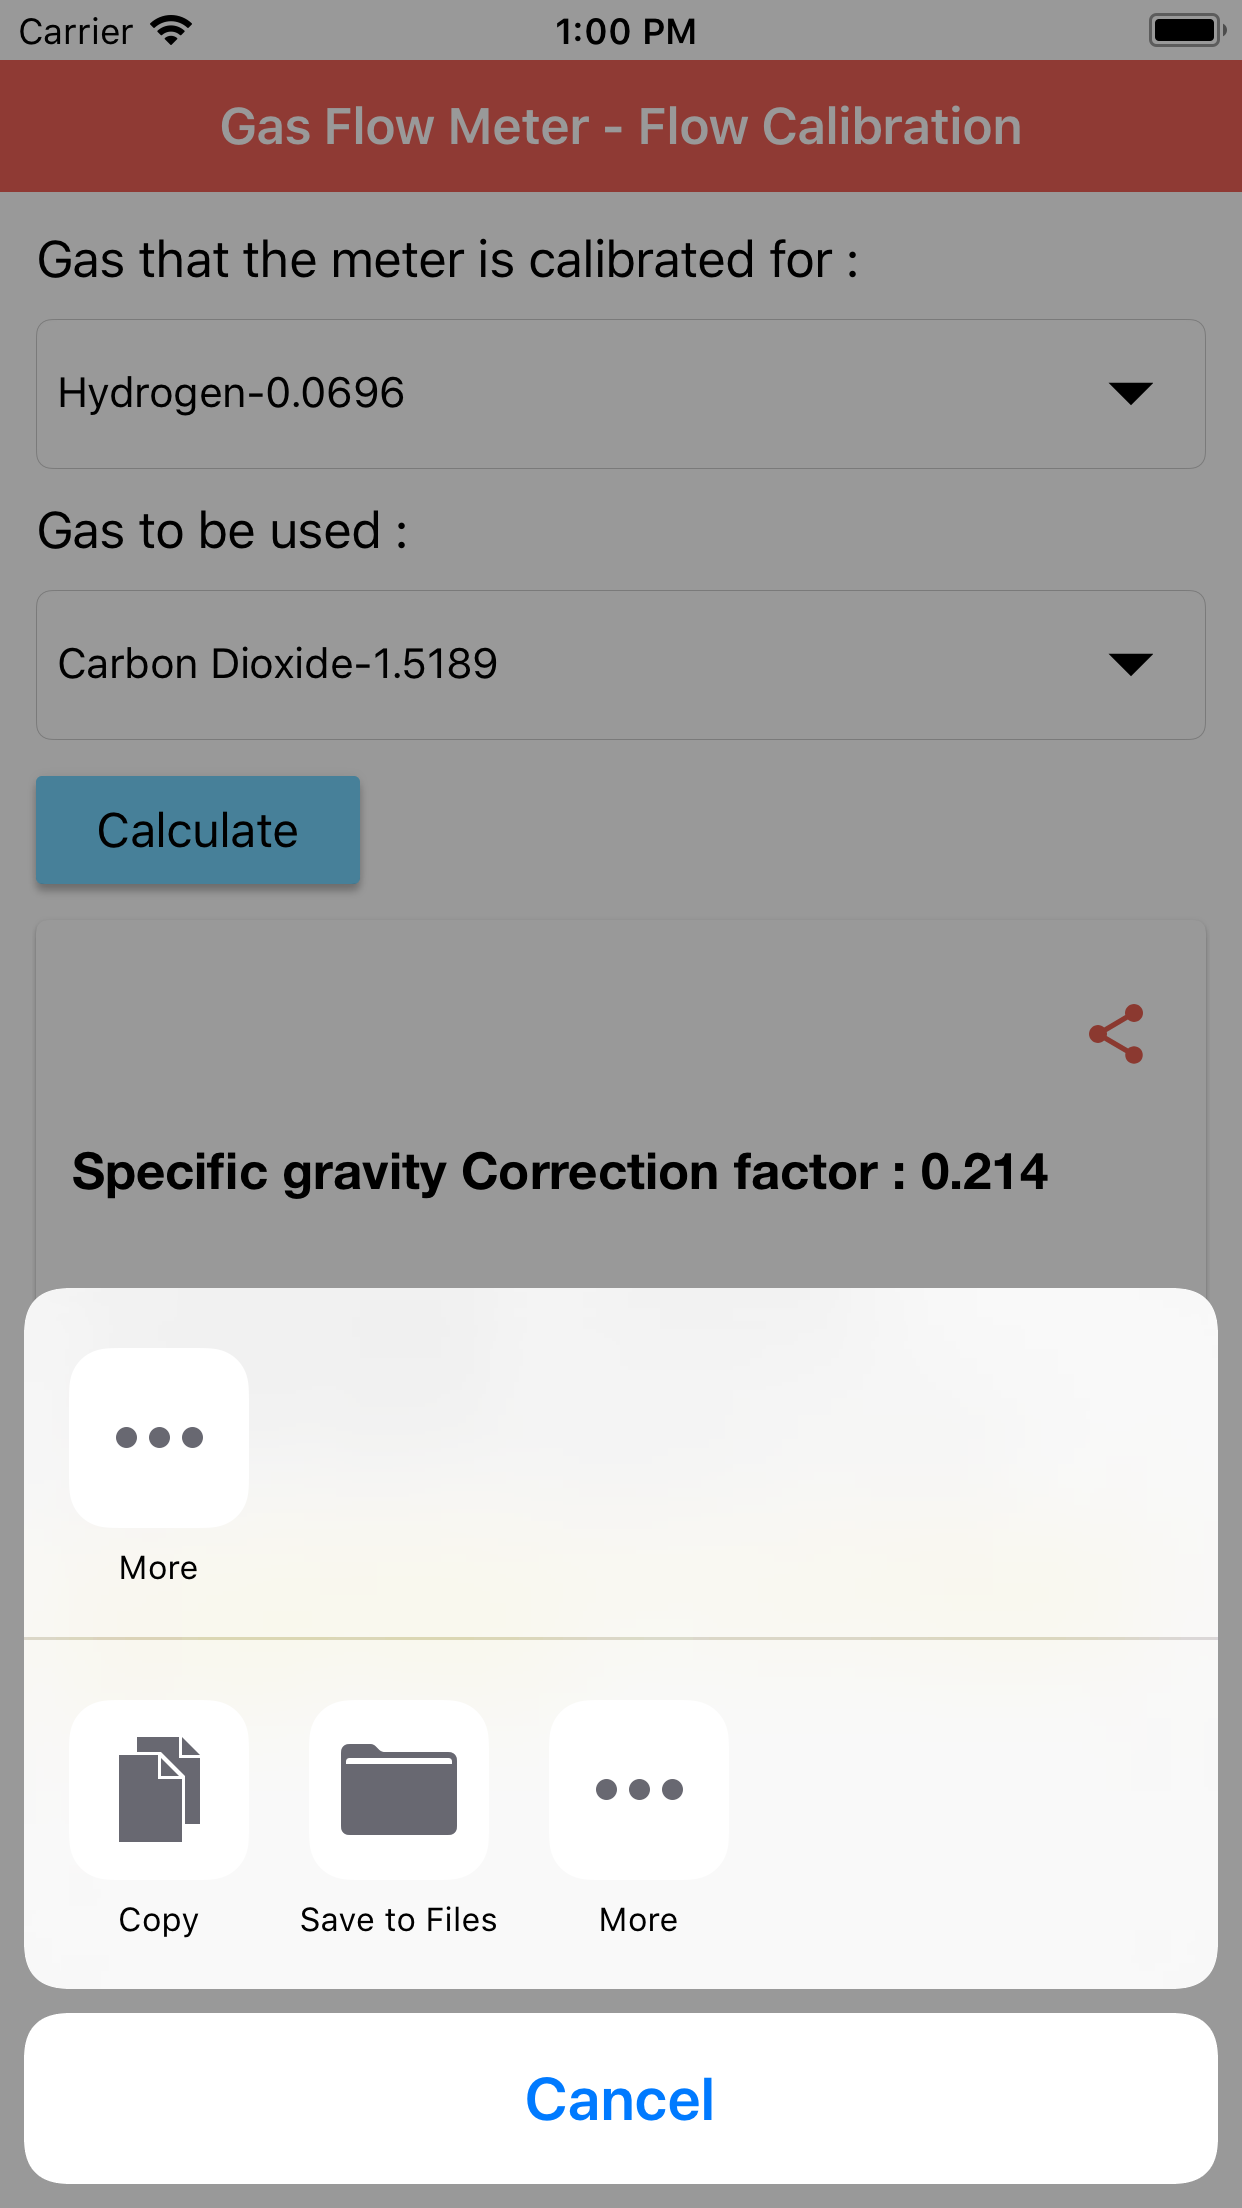This screenshot has height=2208, width=1242.
Task: Choose the Save to Files folder icon
Action: [x=399, y=1789]
